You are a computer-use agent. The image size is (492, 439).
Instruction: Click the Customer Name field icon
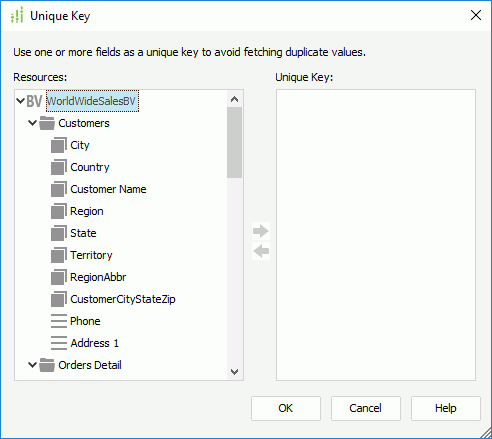click(59, 189)
